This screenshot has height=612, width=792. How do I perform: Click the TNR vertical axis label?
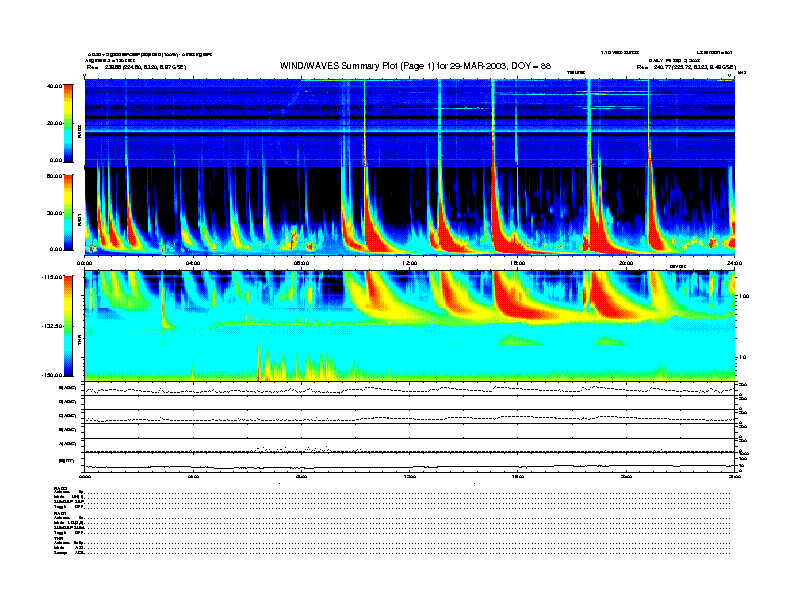[80, 342]
